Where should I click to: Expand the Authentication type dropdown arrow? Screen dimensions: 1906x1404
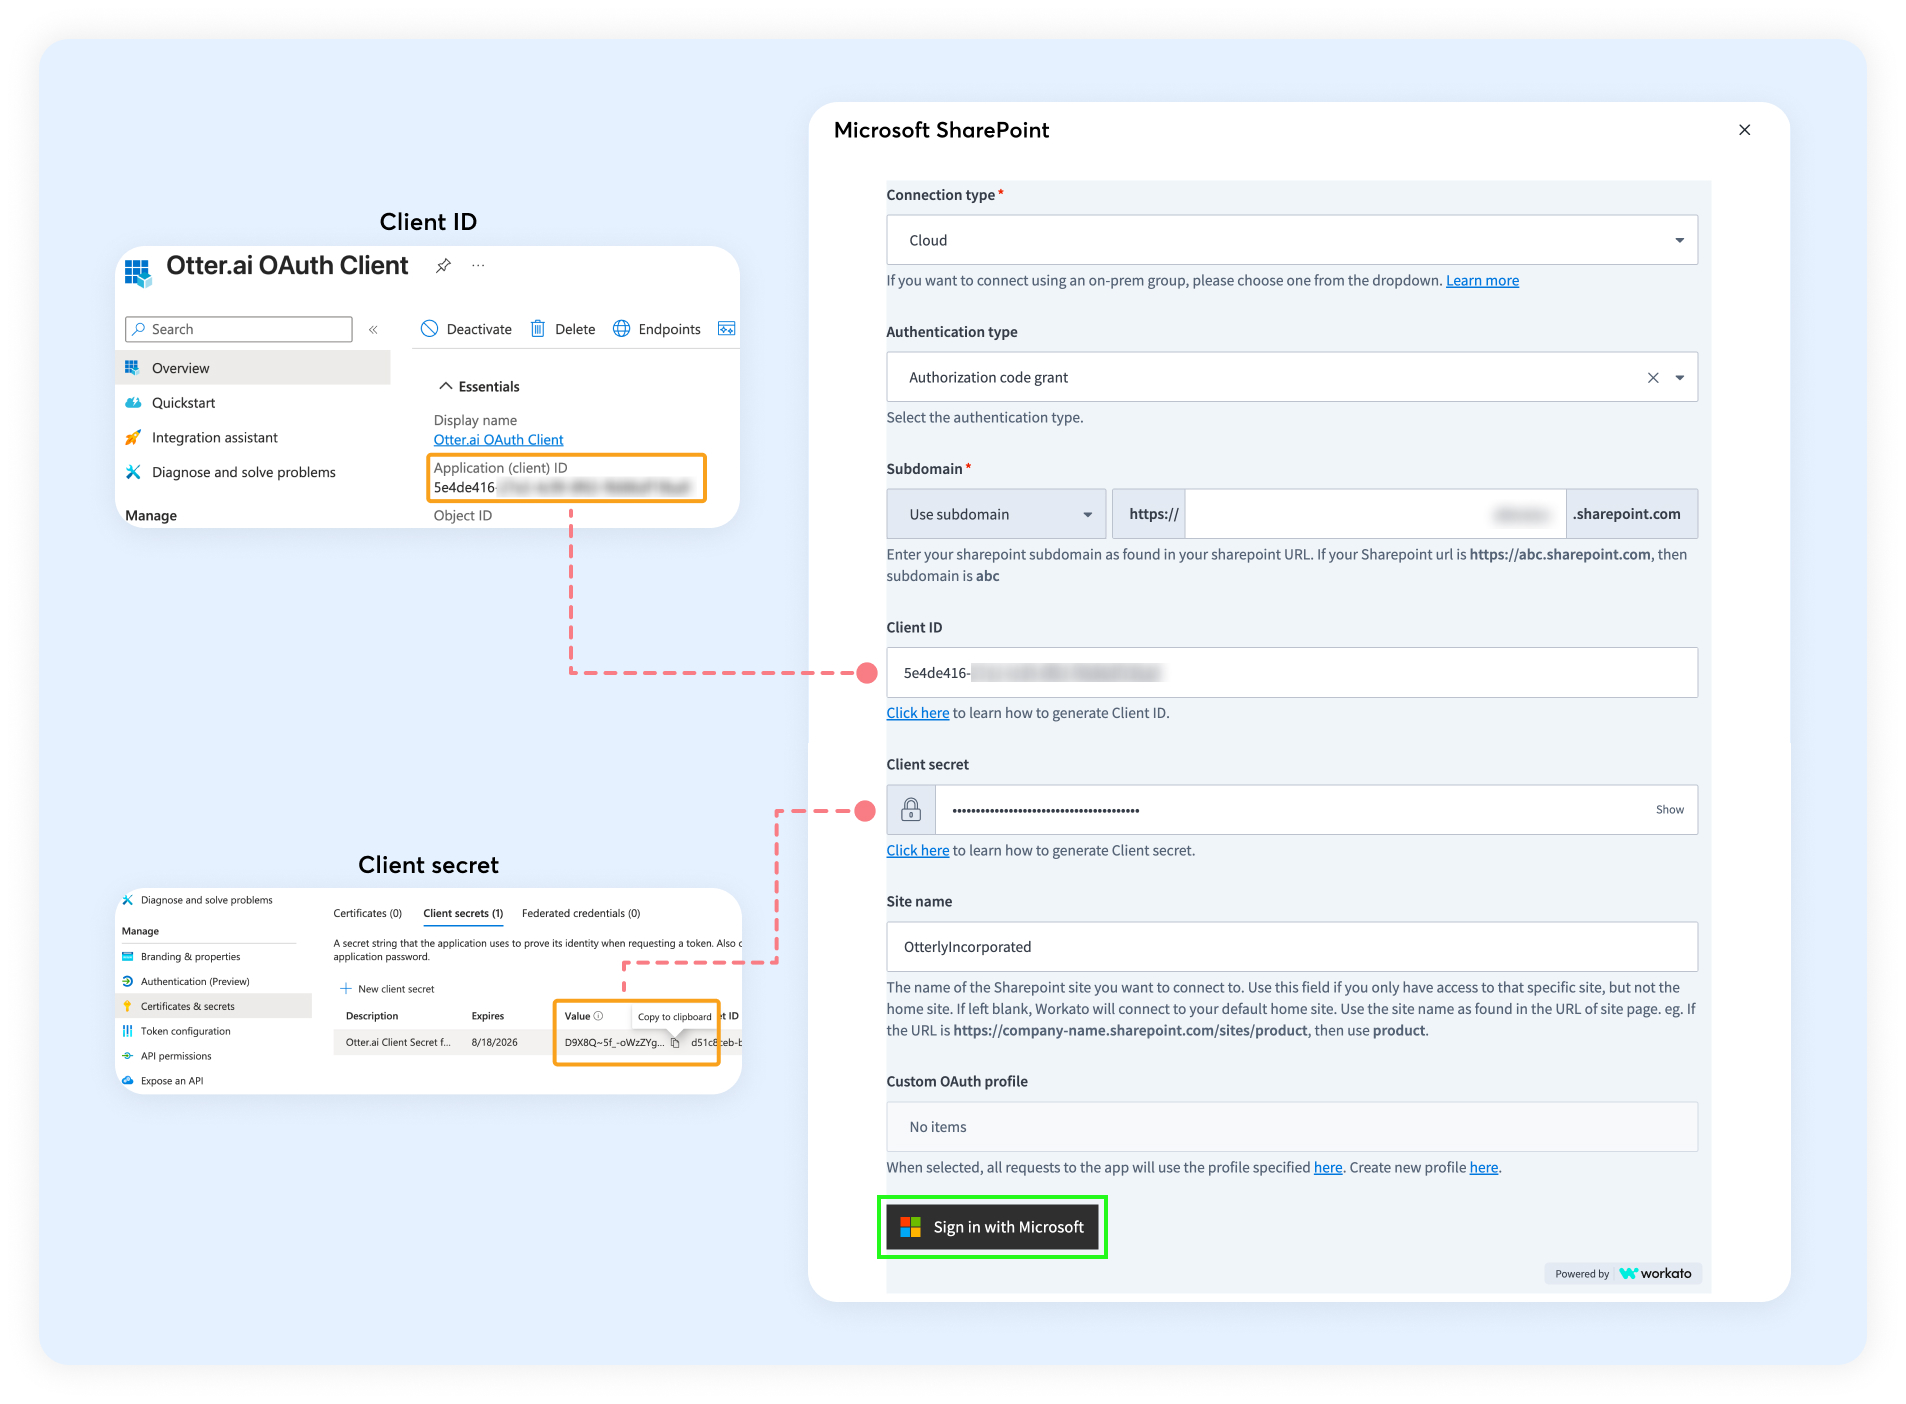(x=1680, y=378)
